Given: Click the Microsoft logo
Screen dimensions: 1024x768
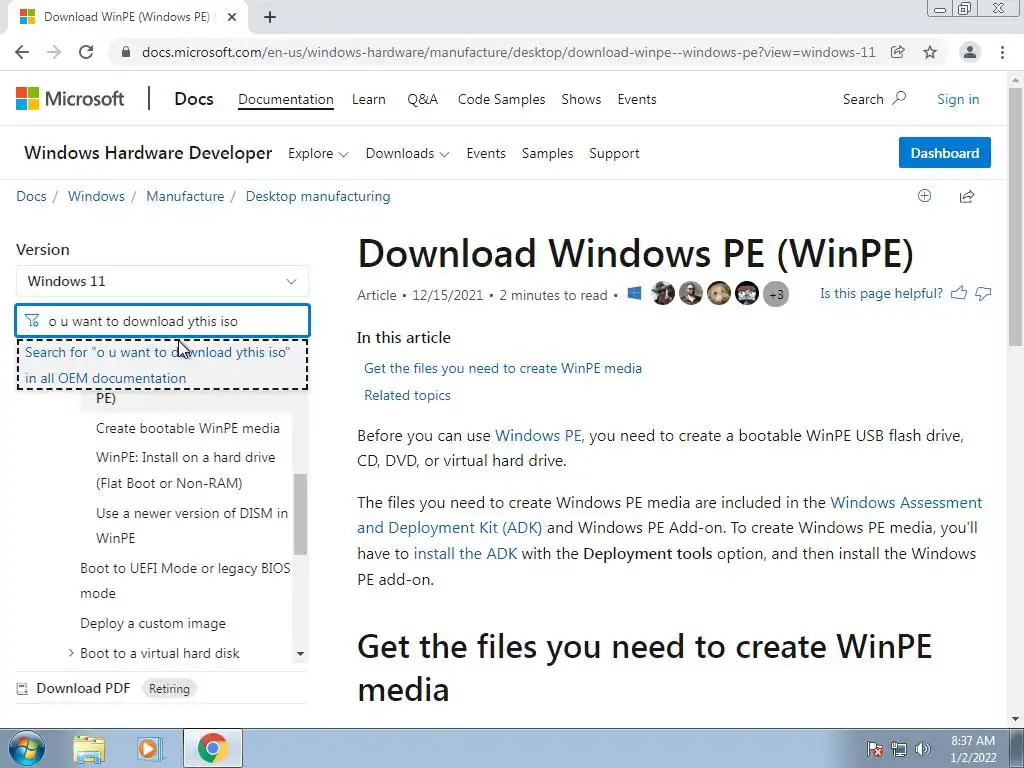Looking at the screenshot, I should tap(70, 99).
